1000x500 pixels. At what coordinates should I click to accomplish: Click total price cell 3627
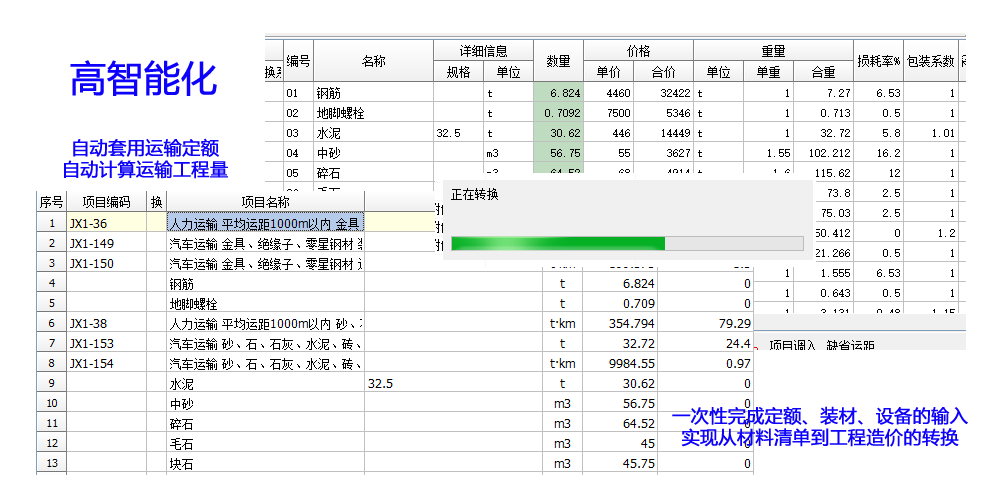coord(663,153)
